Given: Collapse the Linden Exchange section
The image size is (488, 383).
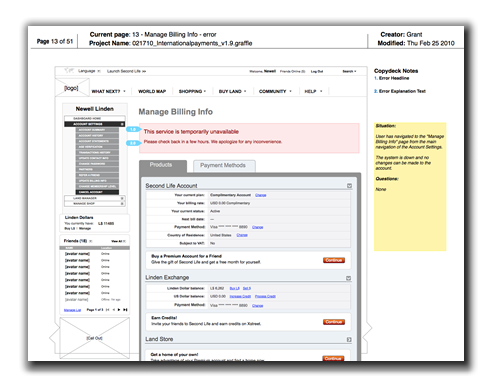Looking at the screenshot, I should (348, 278).
